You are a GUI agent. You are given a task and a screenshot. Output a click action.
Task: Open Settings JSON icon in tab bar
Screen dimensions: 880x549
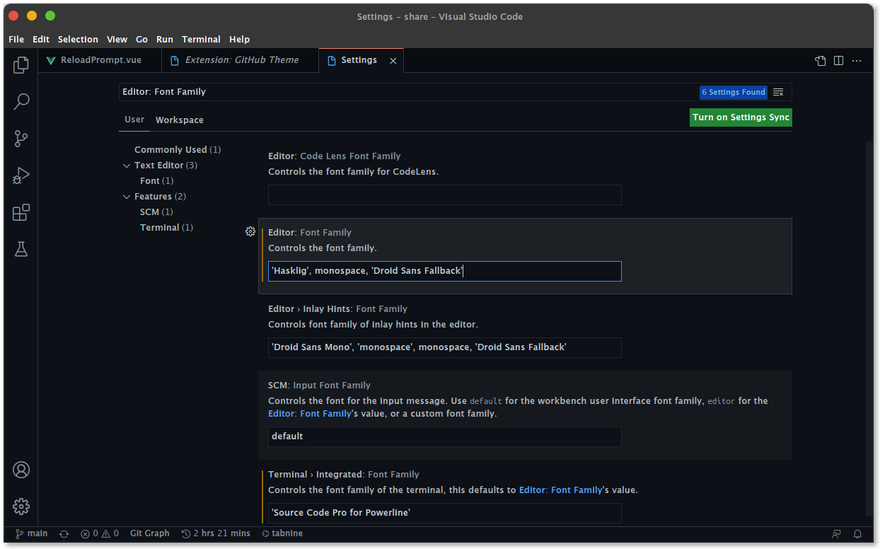(x=820, y=61)
